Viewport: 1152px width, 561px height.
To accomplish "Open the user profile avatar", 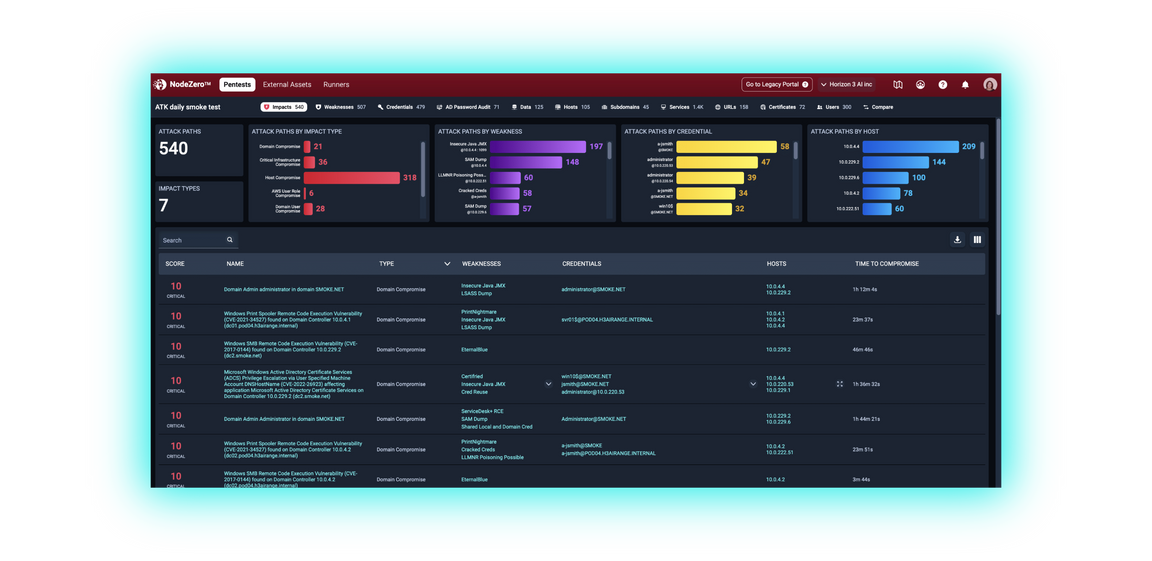I will [989, 85].
